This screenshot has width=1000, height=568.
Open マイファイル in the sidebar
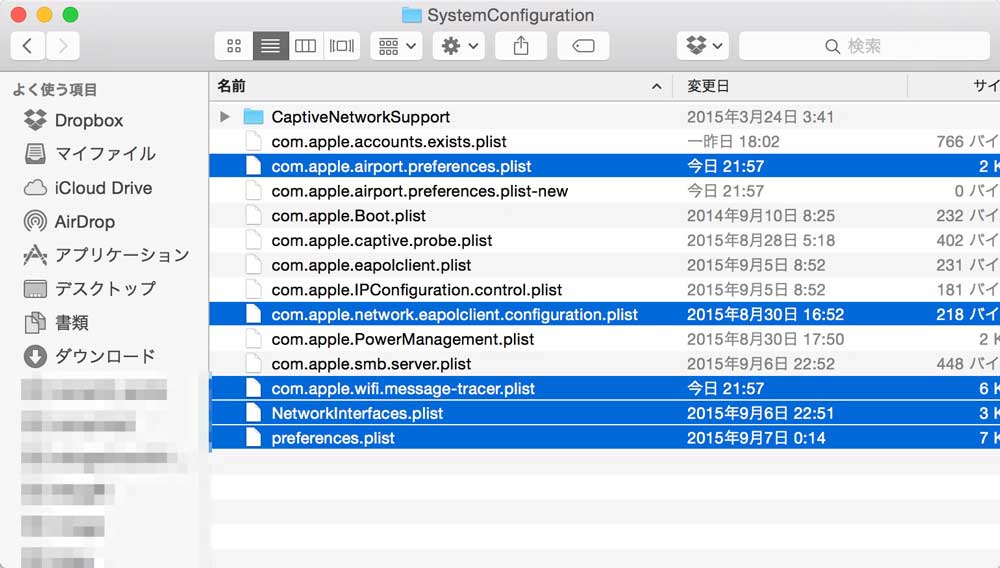[x=89, y=154]
